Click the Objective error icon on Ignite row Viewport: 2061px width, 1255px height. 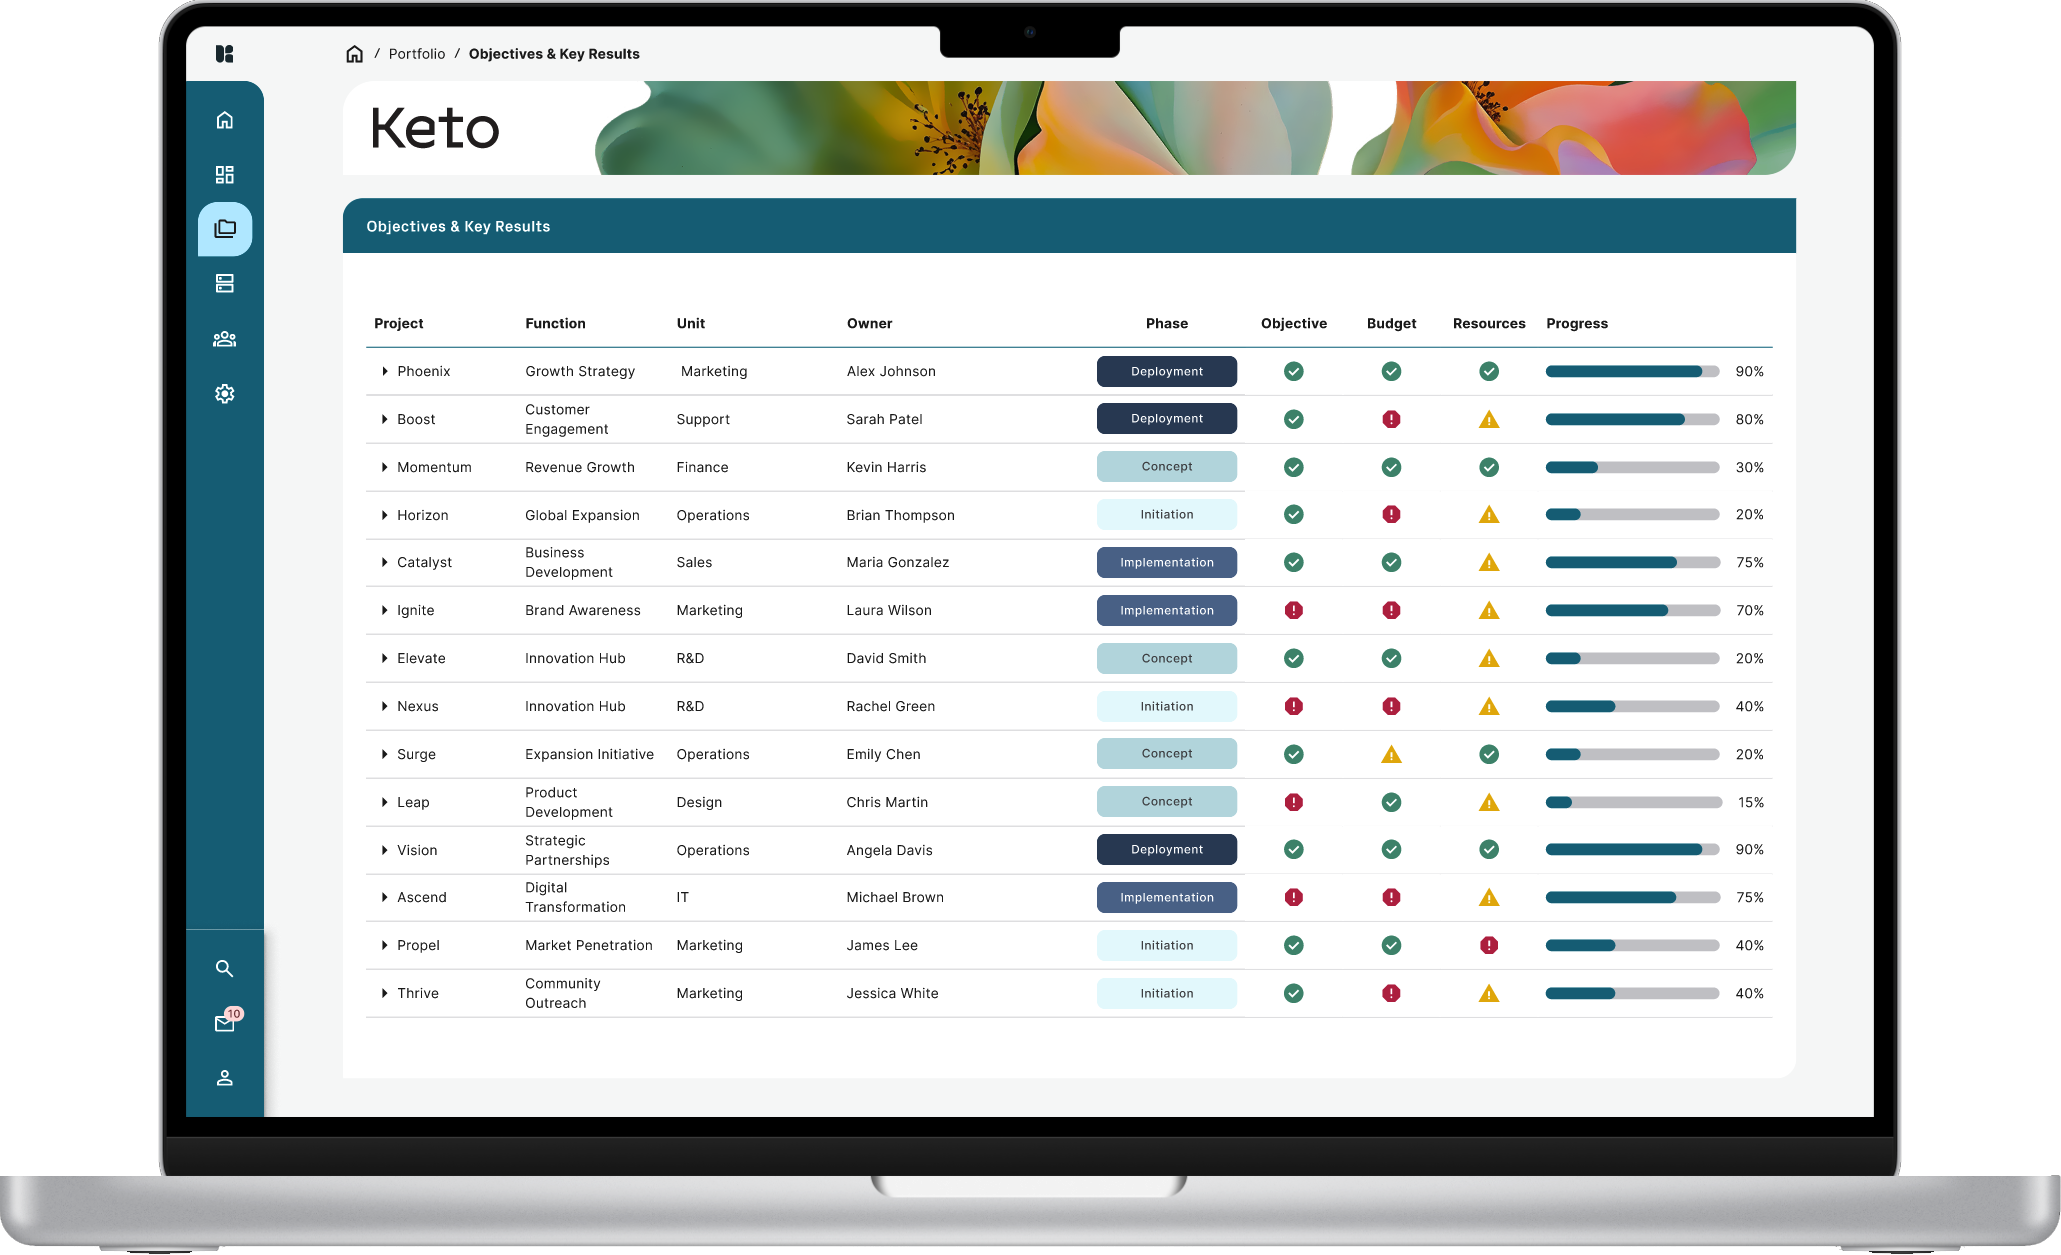coord(1293,610)
